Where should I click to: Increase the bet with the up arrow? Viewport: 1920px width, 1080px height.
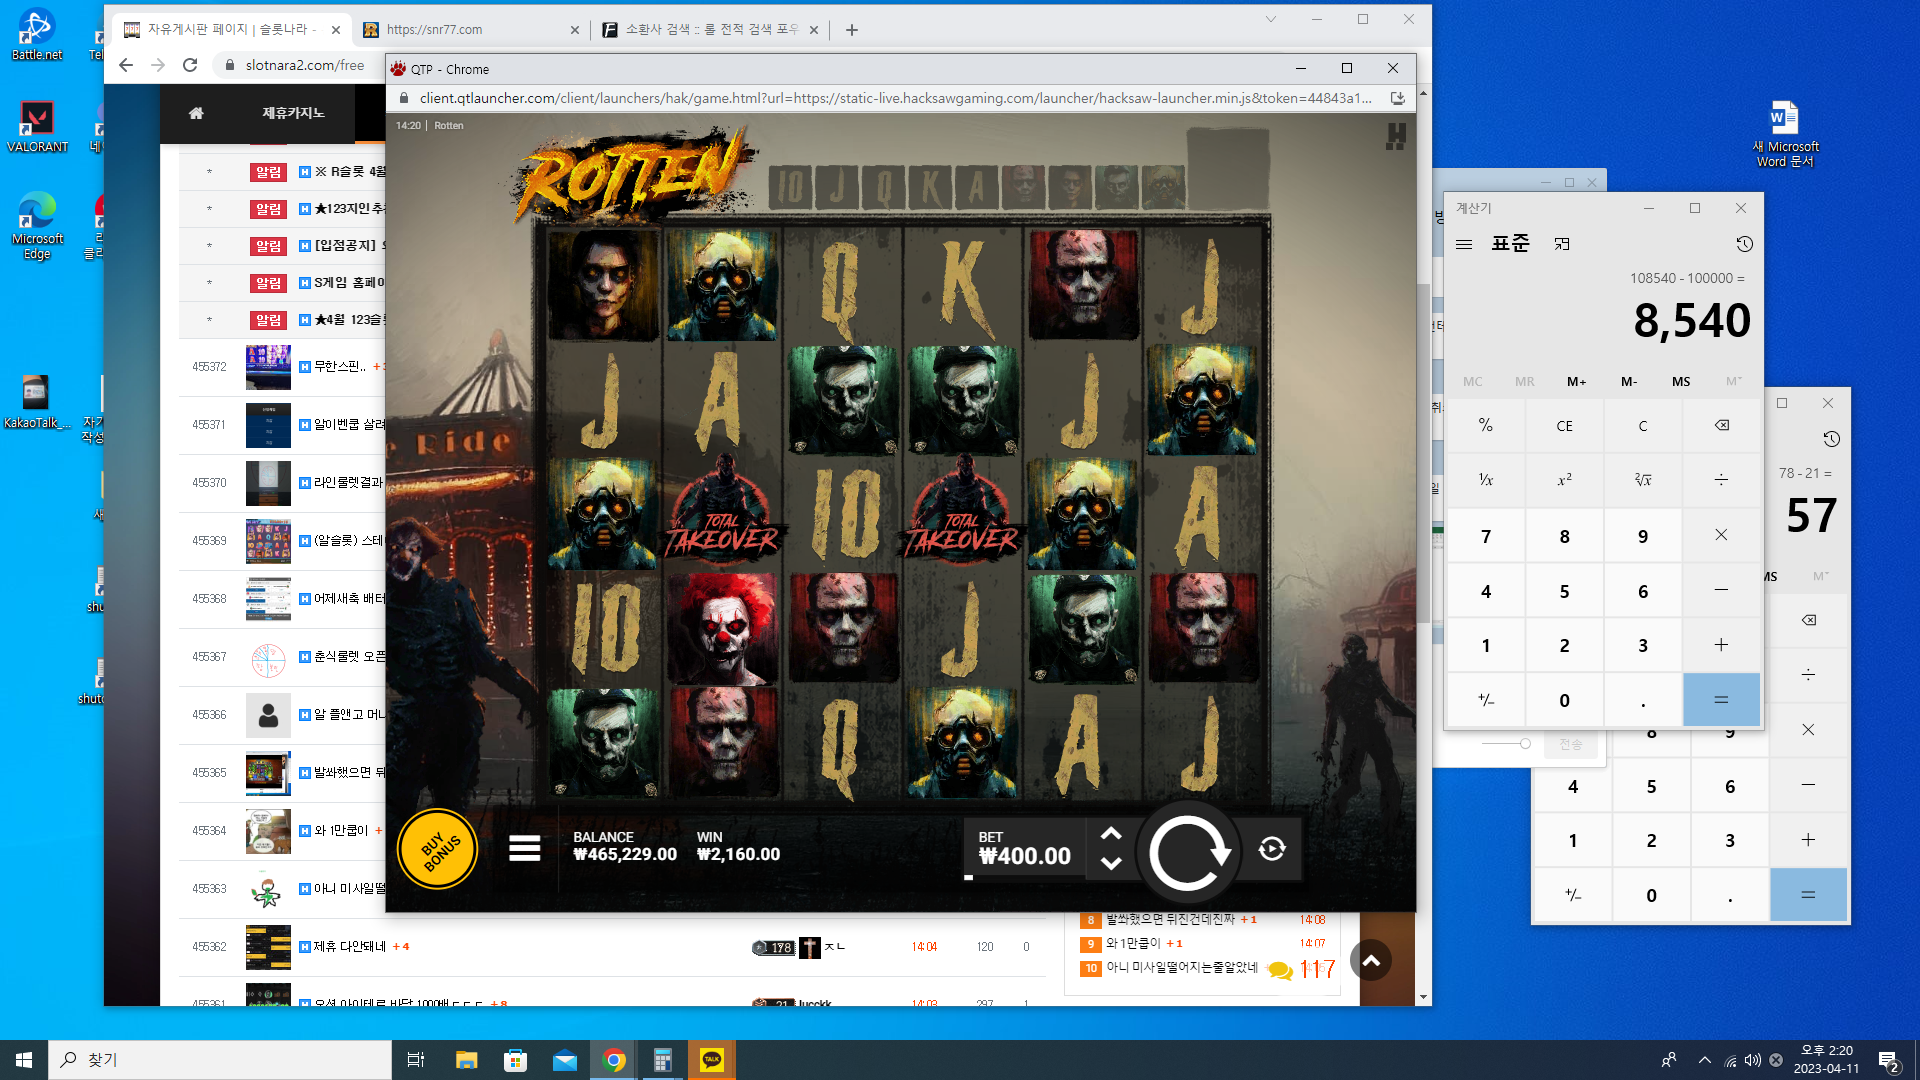(x=1111, y=834)
